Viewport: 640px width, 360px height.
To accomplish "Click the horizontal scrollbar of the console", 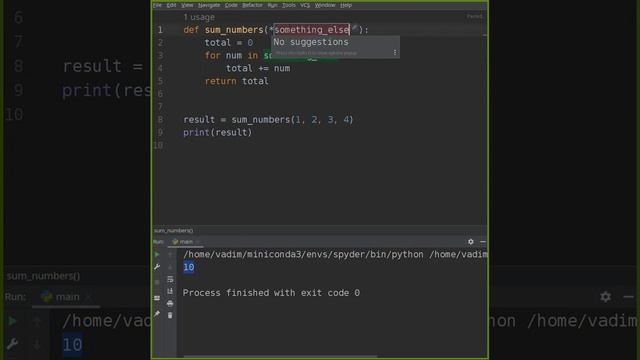I will tap(281, 356).
